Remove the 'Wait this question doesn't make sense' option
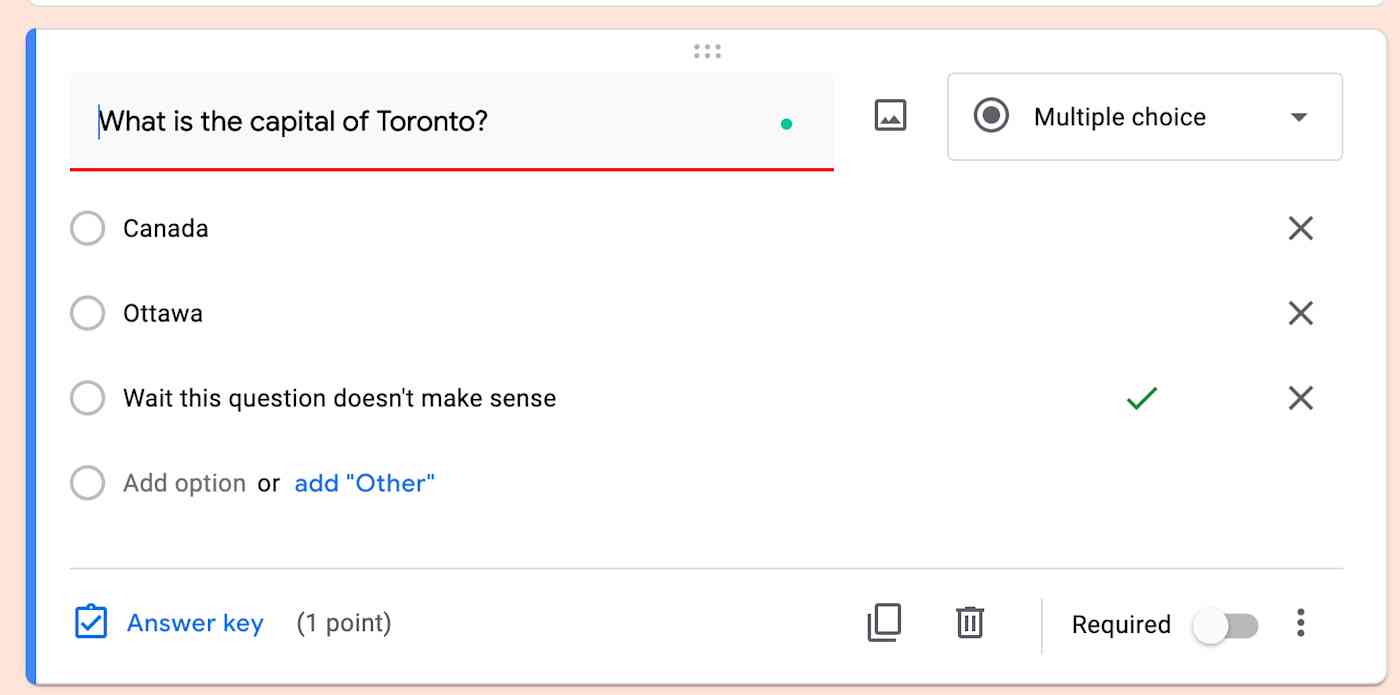The width and height of the screenshot is (1400, 695). [x=1300, y=398]
